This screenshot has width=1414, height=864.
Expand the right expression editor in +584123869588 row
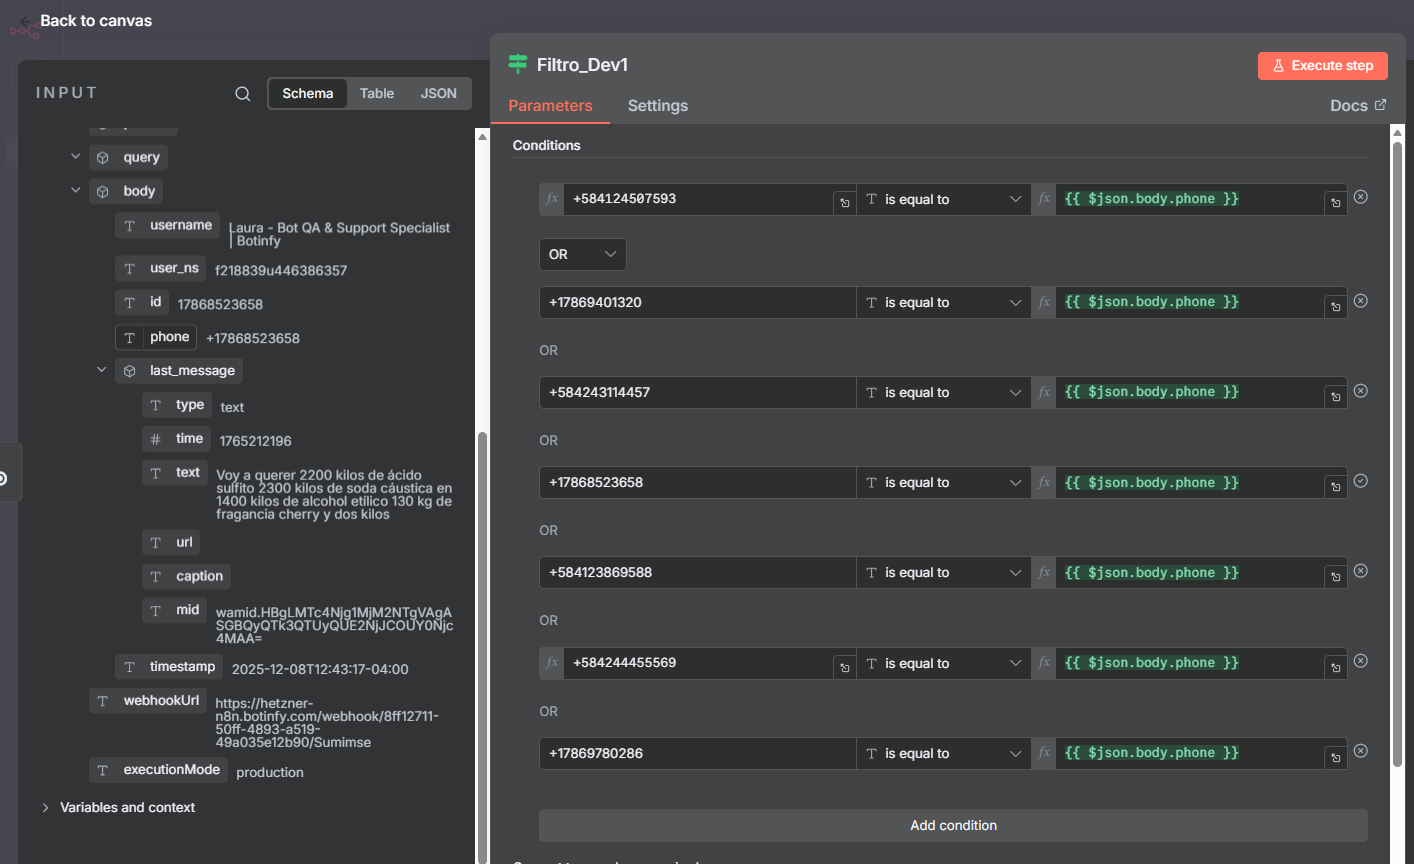(1335, 577)
